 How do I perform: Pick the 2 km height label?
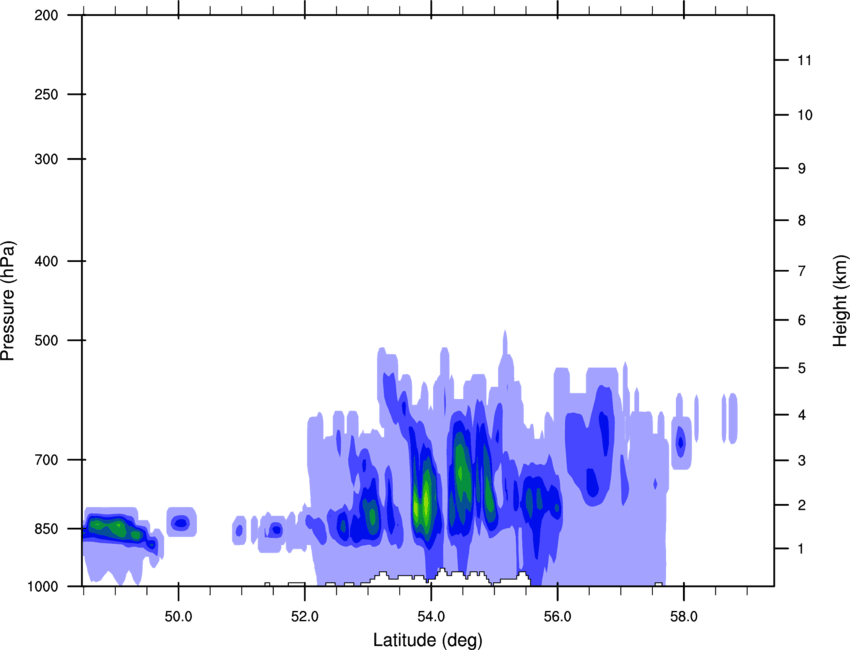tap(802, 505)
